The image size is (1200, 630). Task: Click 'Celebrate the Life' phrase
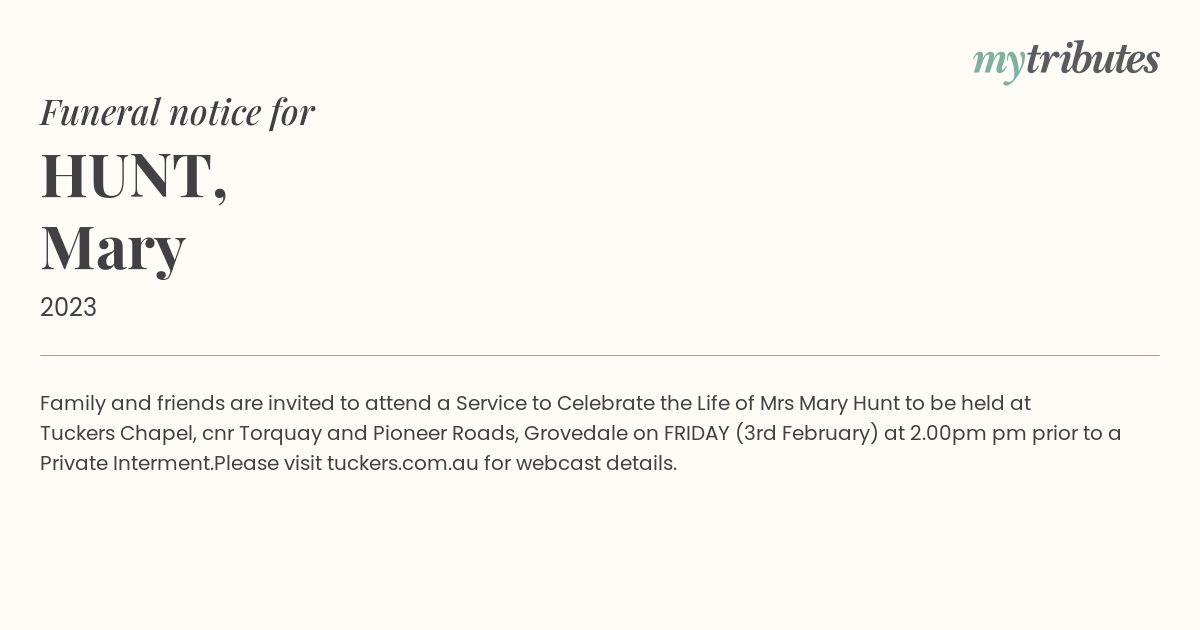645,403
